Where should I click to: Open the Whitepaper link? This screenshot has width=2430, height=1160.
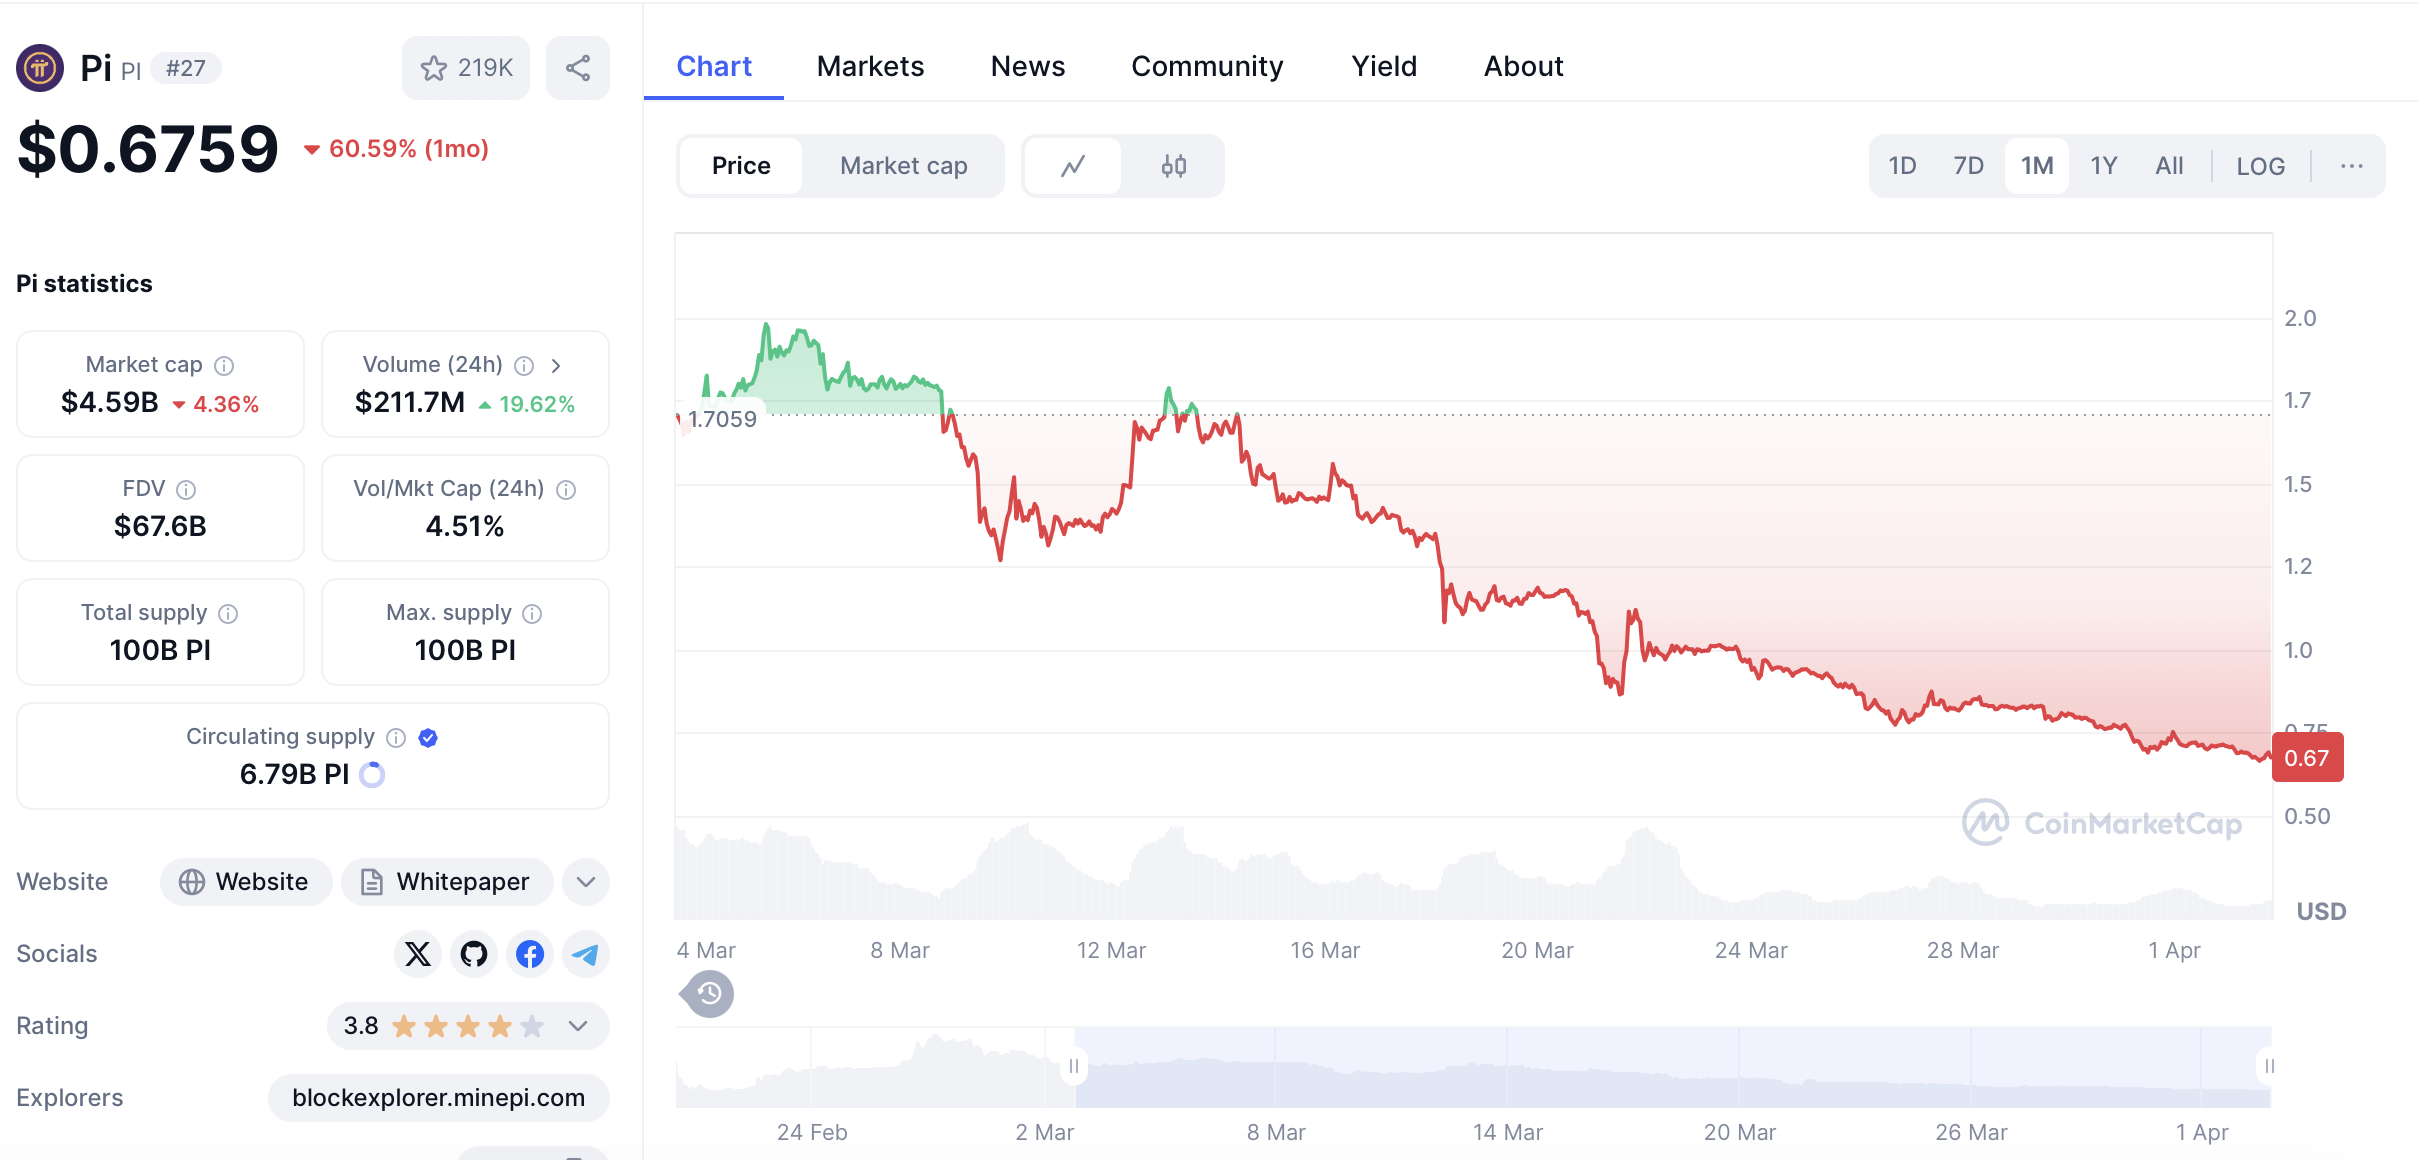pyautogui.click(x=446, y=882)
